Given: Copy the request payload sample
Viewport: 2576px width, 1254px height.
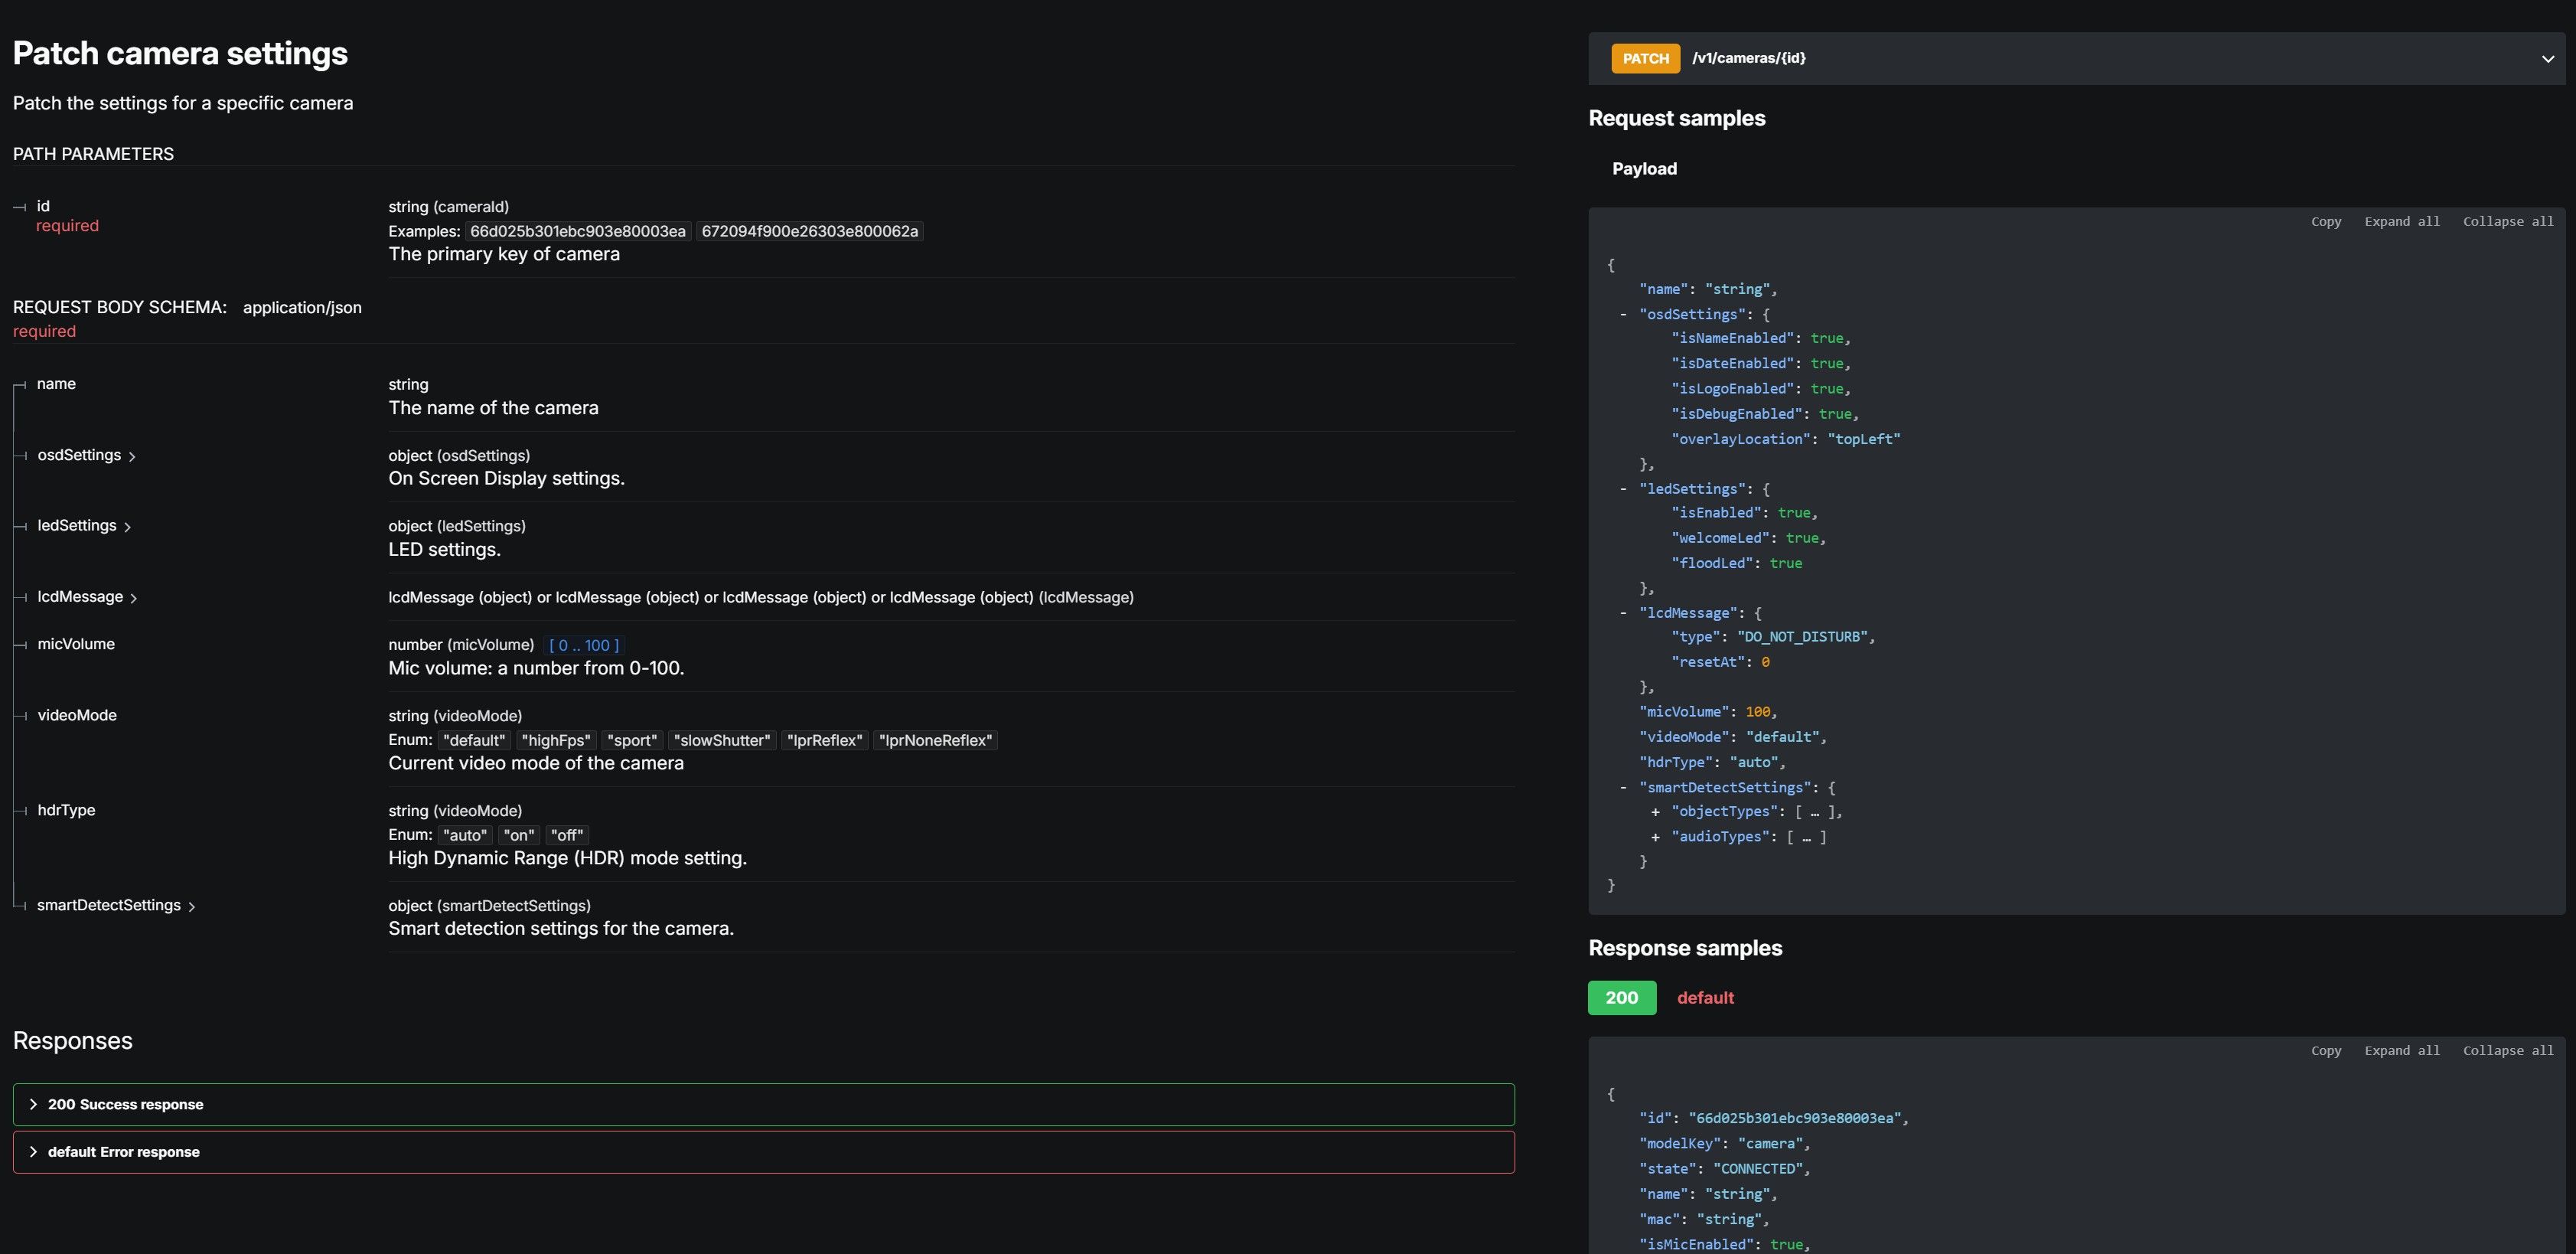Looking at the screenshot, I should tap(2325, 222).
